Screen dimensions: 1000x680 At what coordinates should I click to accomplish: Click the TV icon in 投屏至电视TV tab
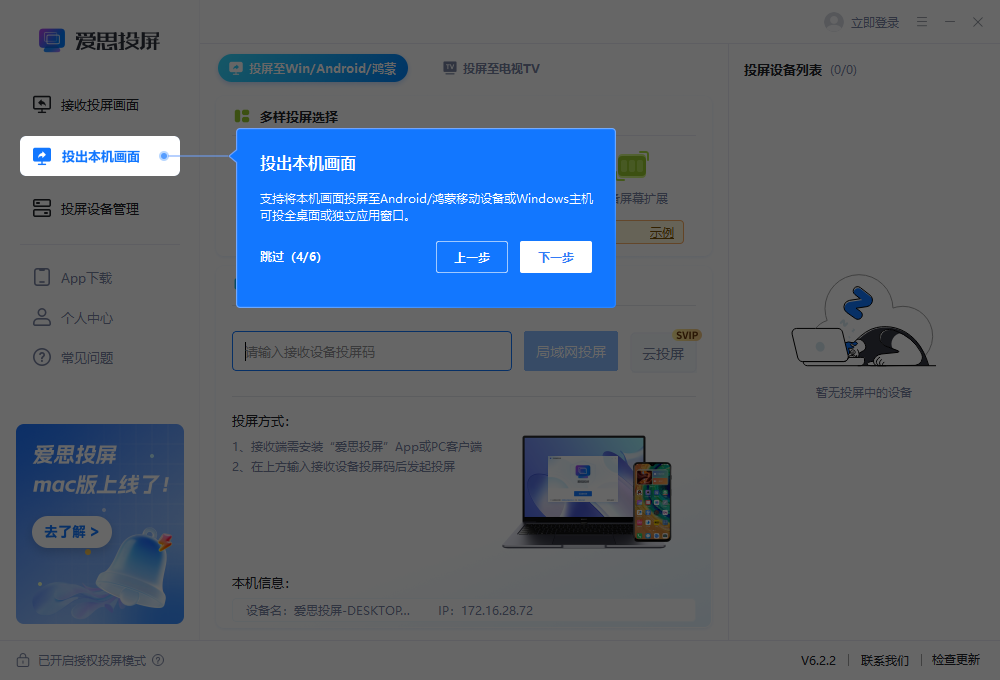tap(450, 68)
